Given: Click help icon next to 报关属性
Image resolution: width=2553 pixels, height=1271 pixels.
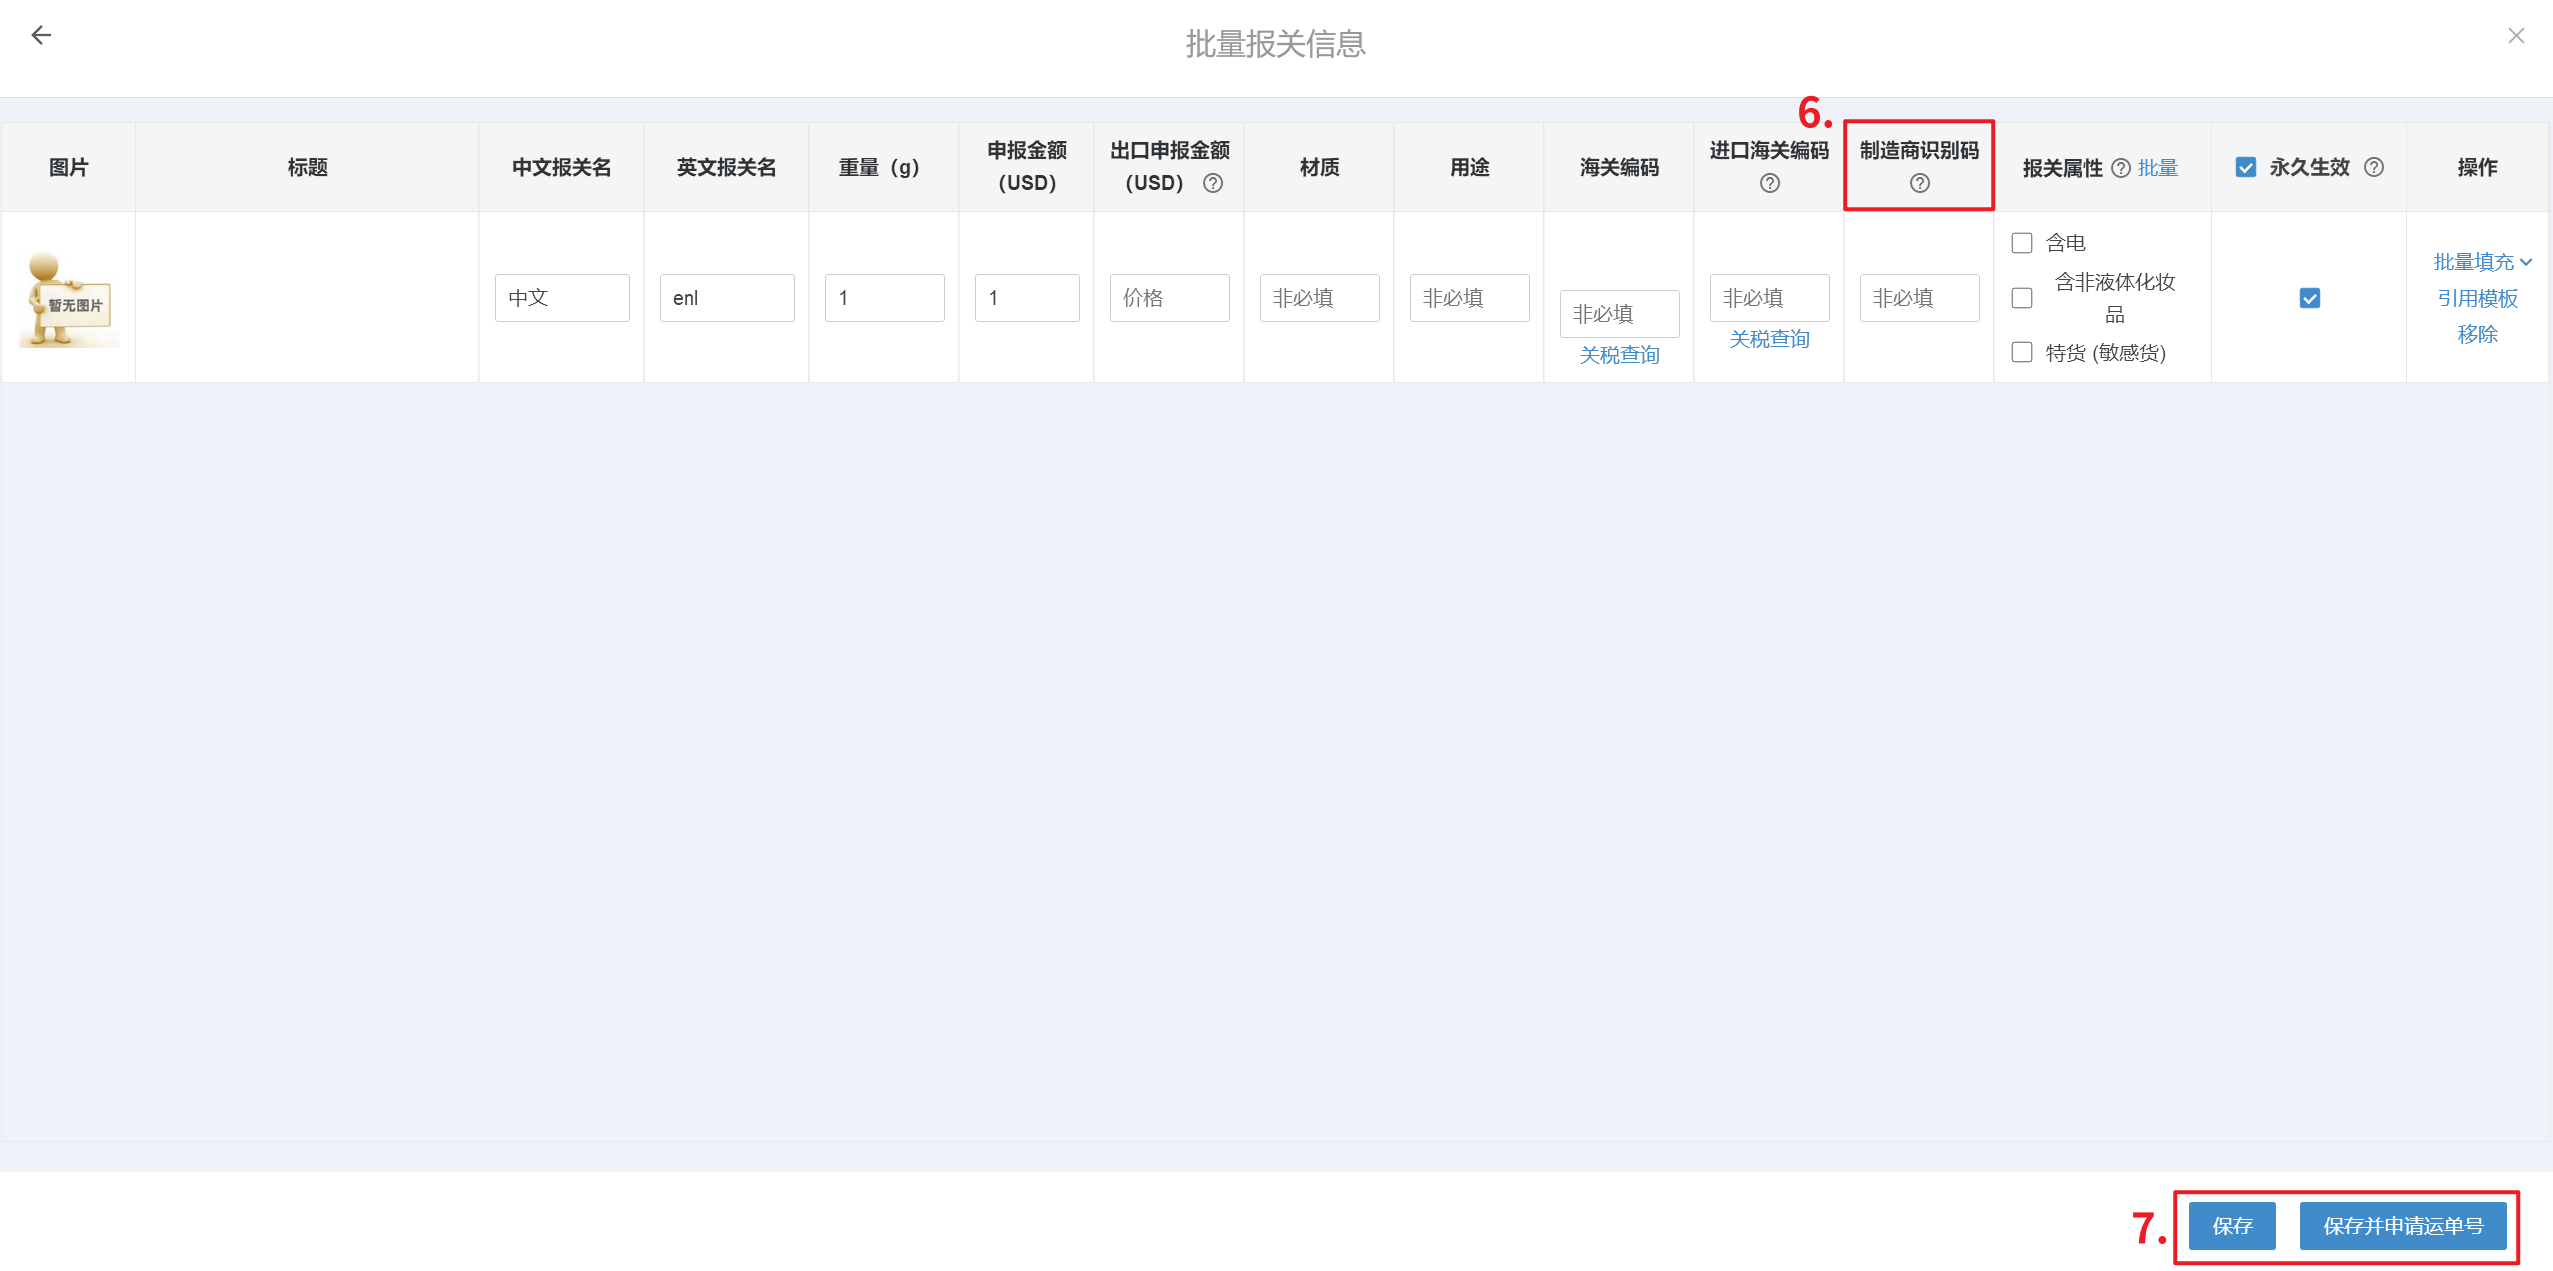Looking at the screenshot, I should pyautogui.click(x=2120, y=168).
